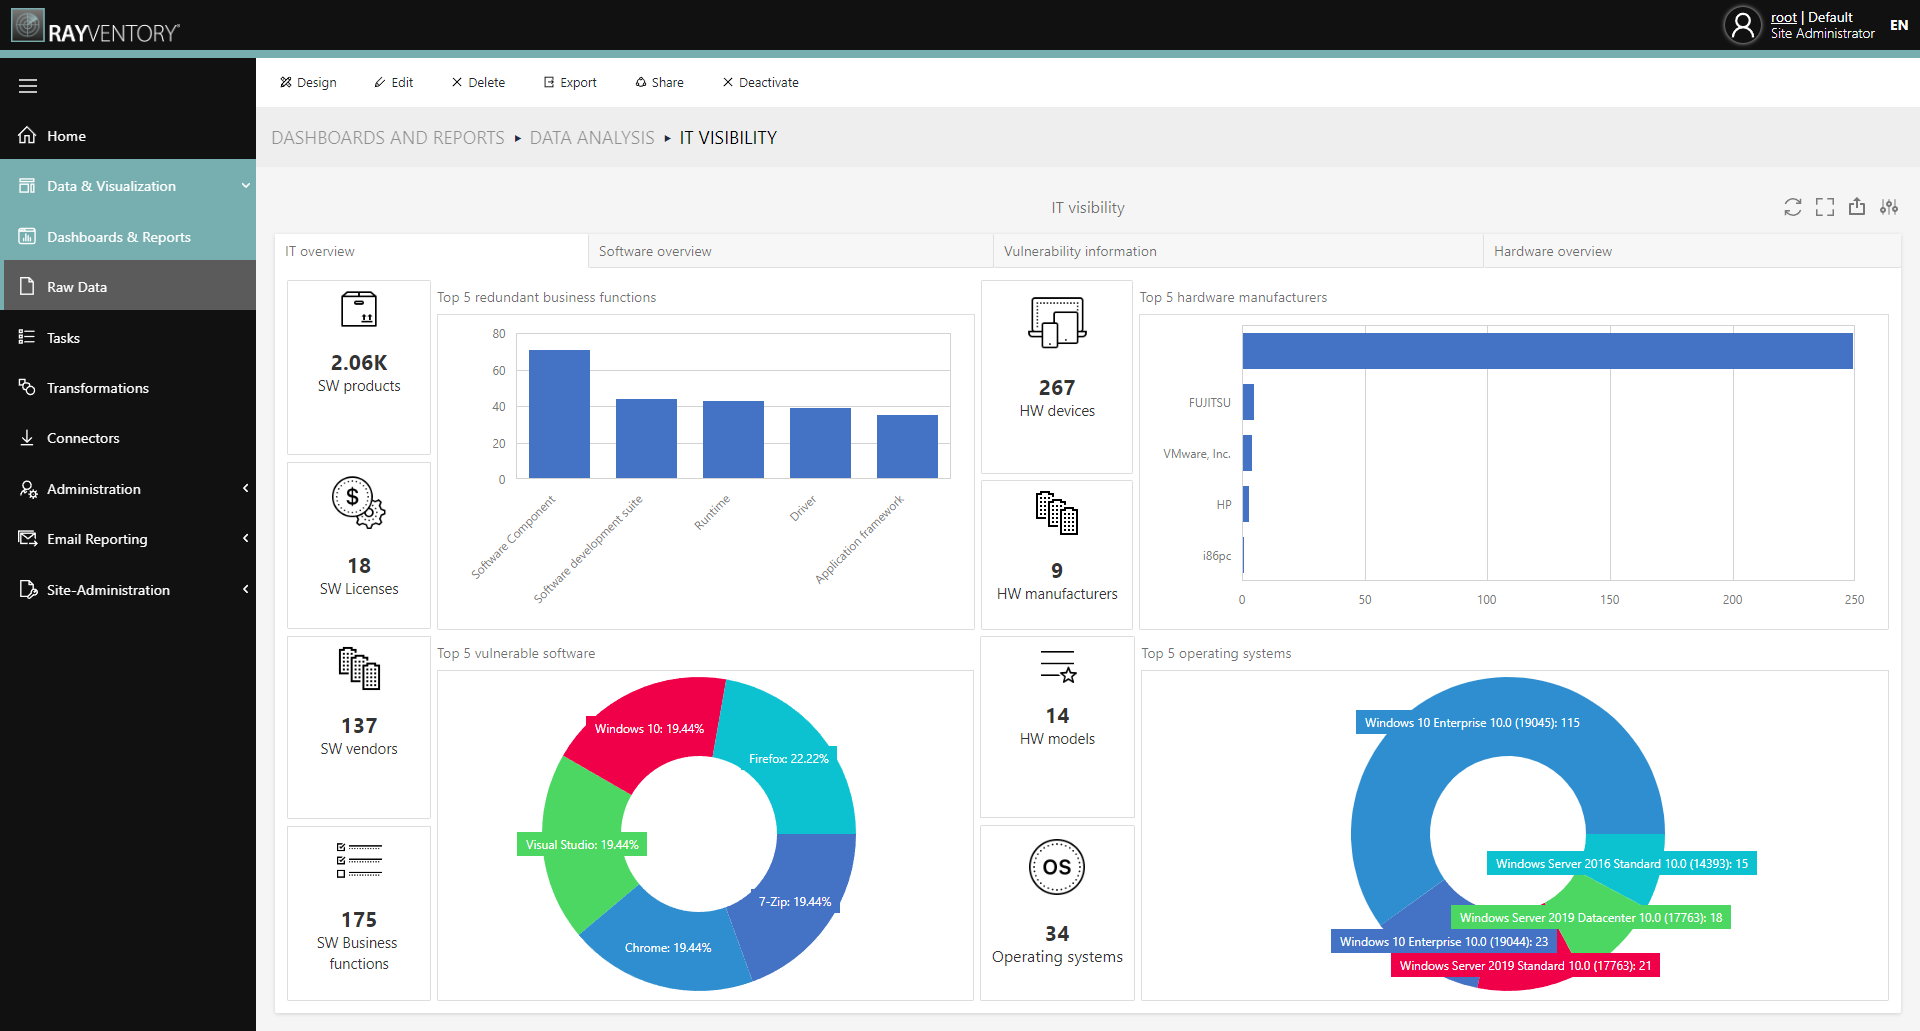Expand the Site-Administration menu
This screenshot has width=1920, height=1031.
245,590
